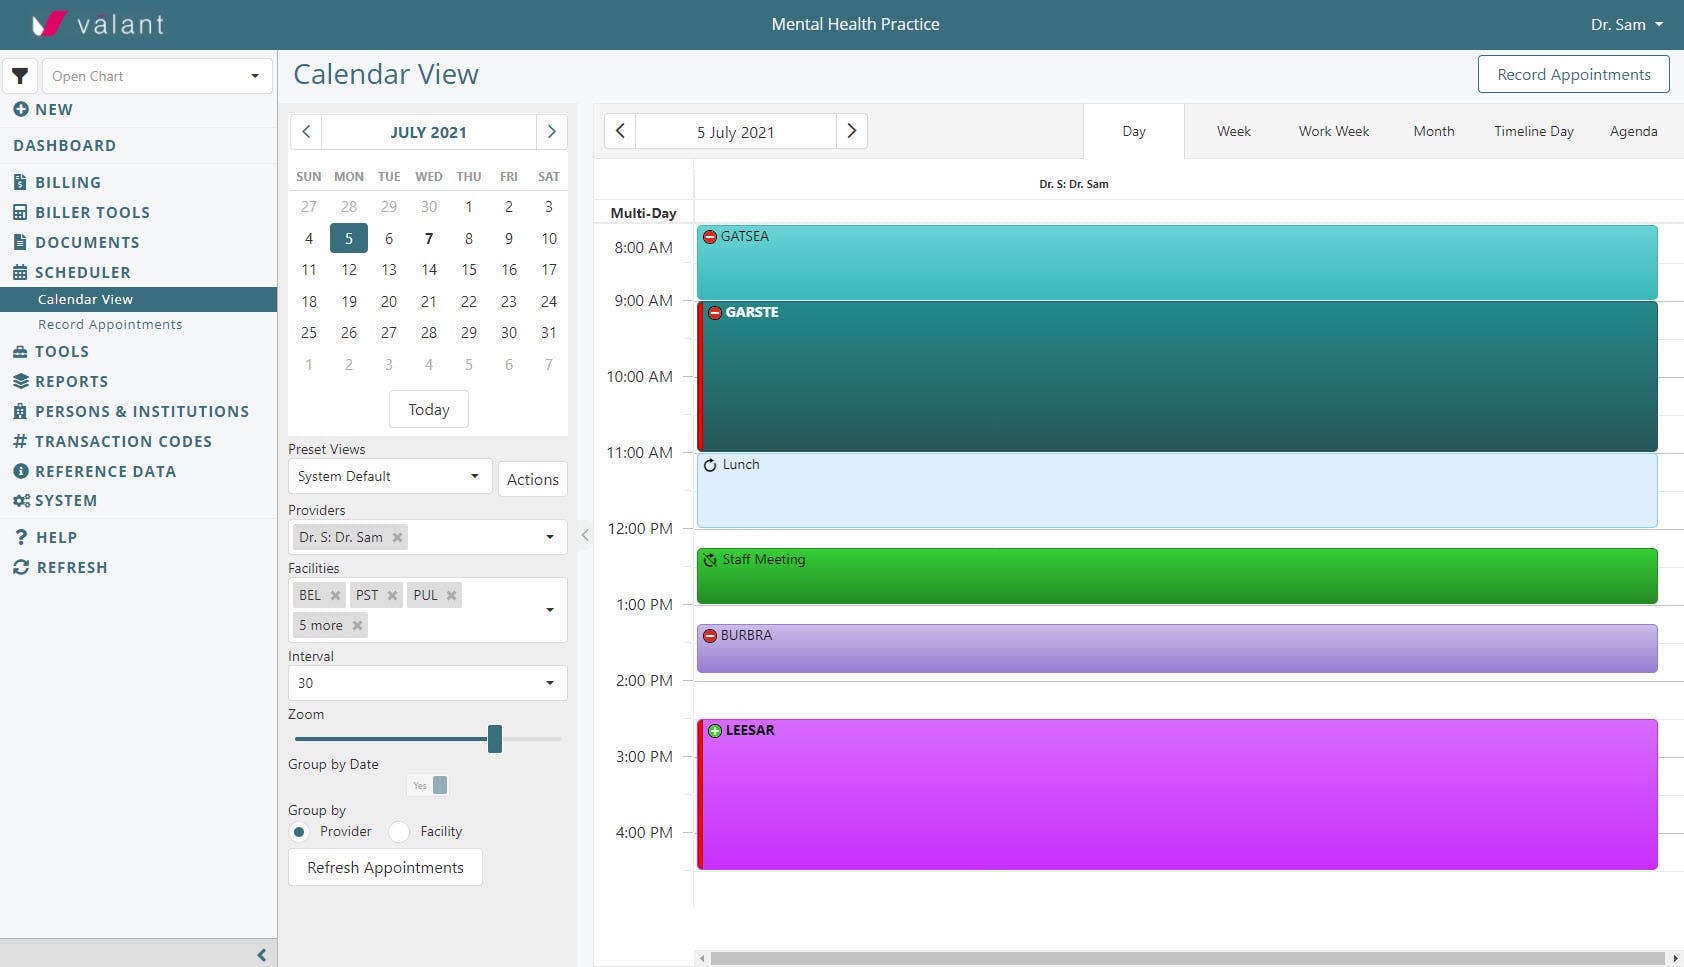The image size is (1684, 967).
Task: Select the Facility grouping radio button
Action: (x=399, y=831)
